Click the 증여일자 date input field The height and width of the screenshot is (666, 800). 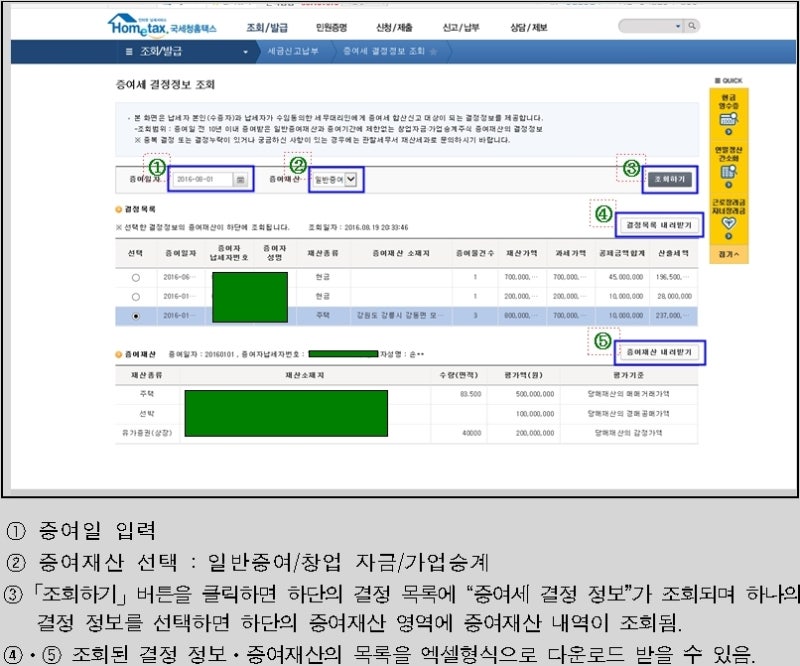(x=204, y=179)
